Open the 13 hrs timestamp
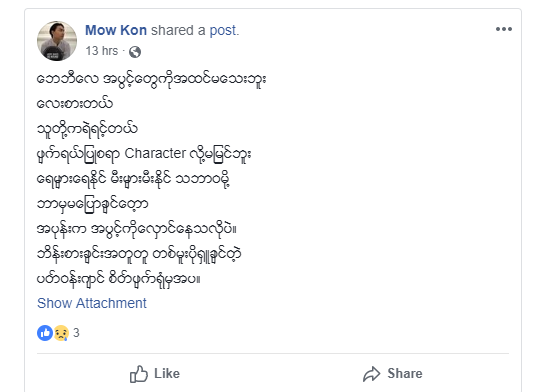The image size is (534, 392). 101,51
